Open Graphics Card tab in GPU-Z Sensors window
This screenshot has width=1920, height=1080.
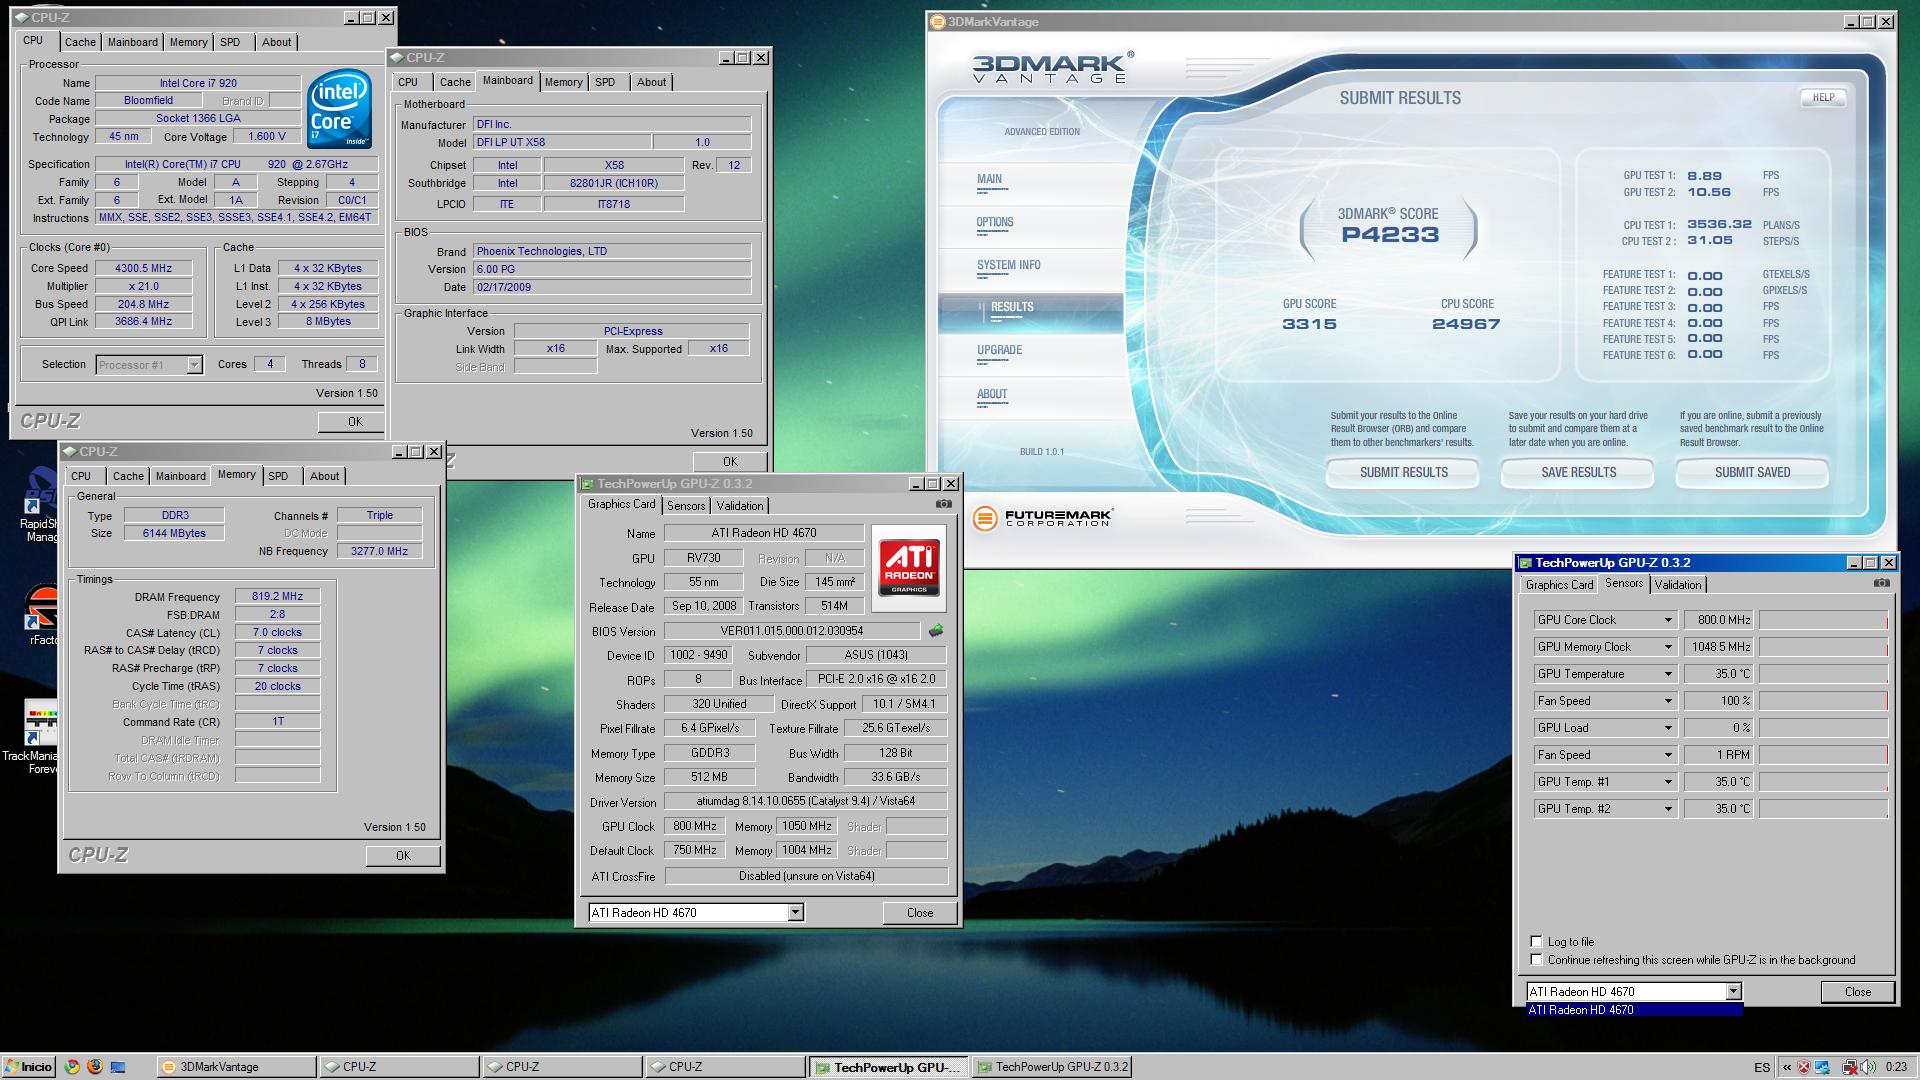tap(1559, 585)
